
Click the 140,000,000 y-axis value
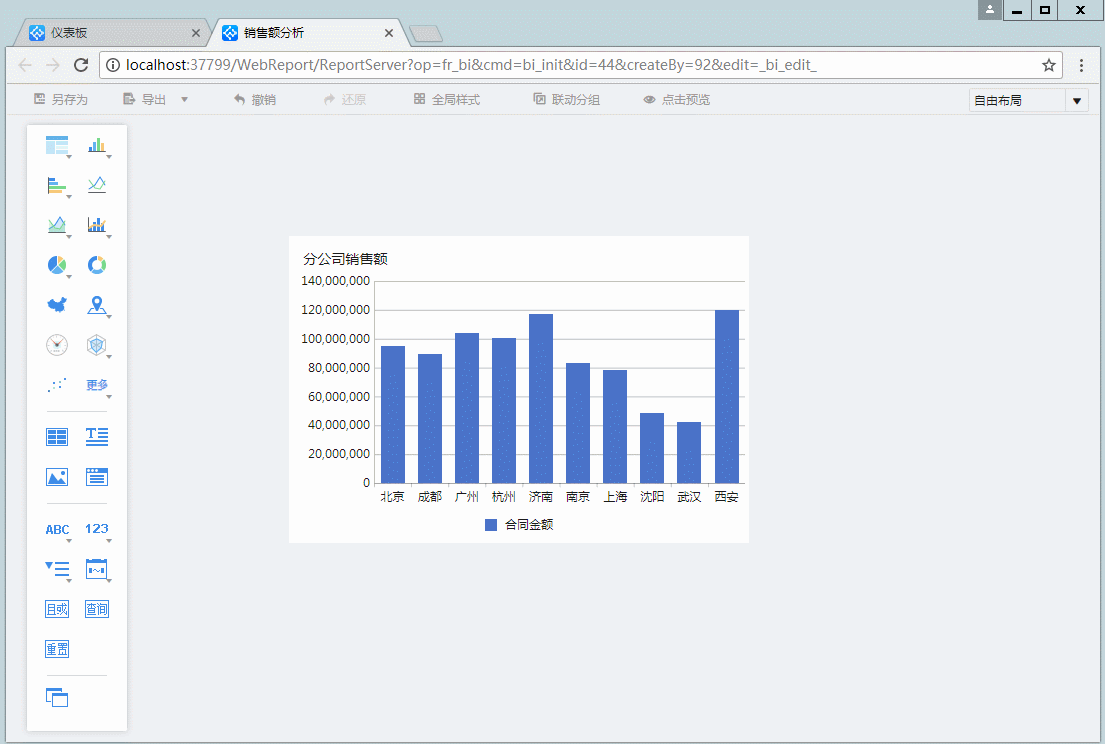(x=335, y=280)
